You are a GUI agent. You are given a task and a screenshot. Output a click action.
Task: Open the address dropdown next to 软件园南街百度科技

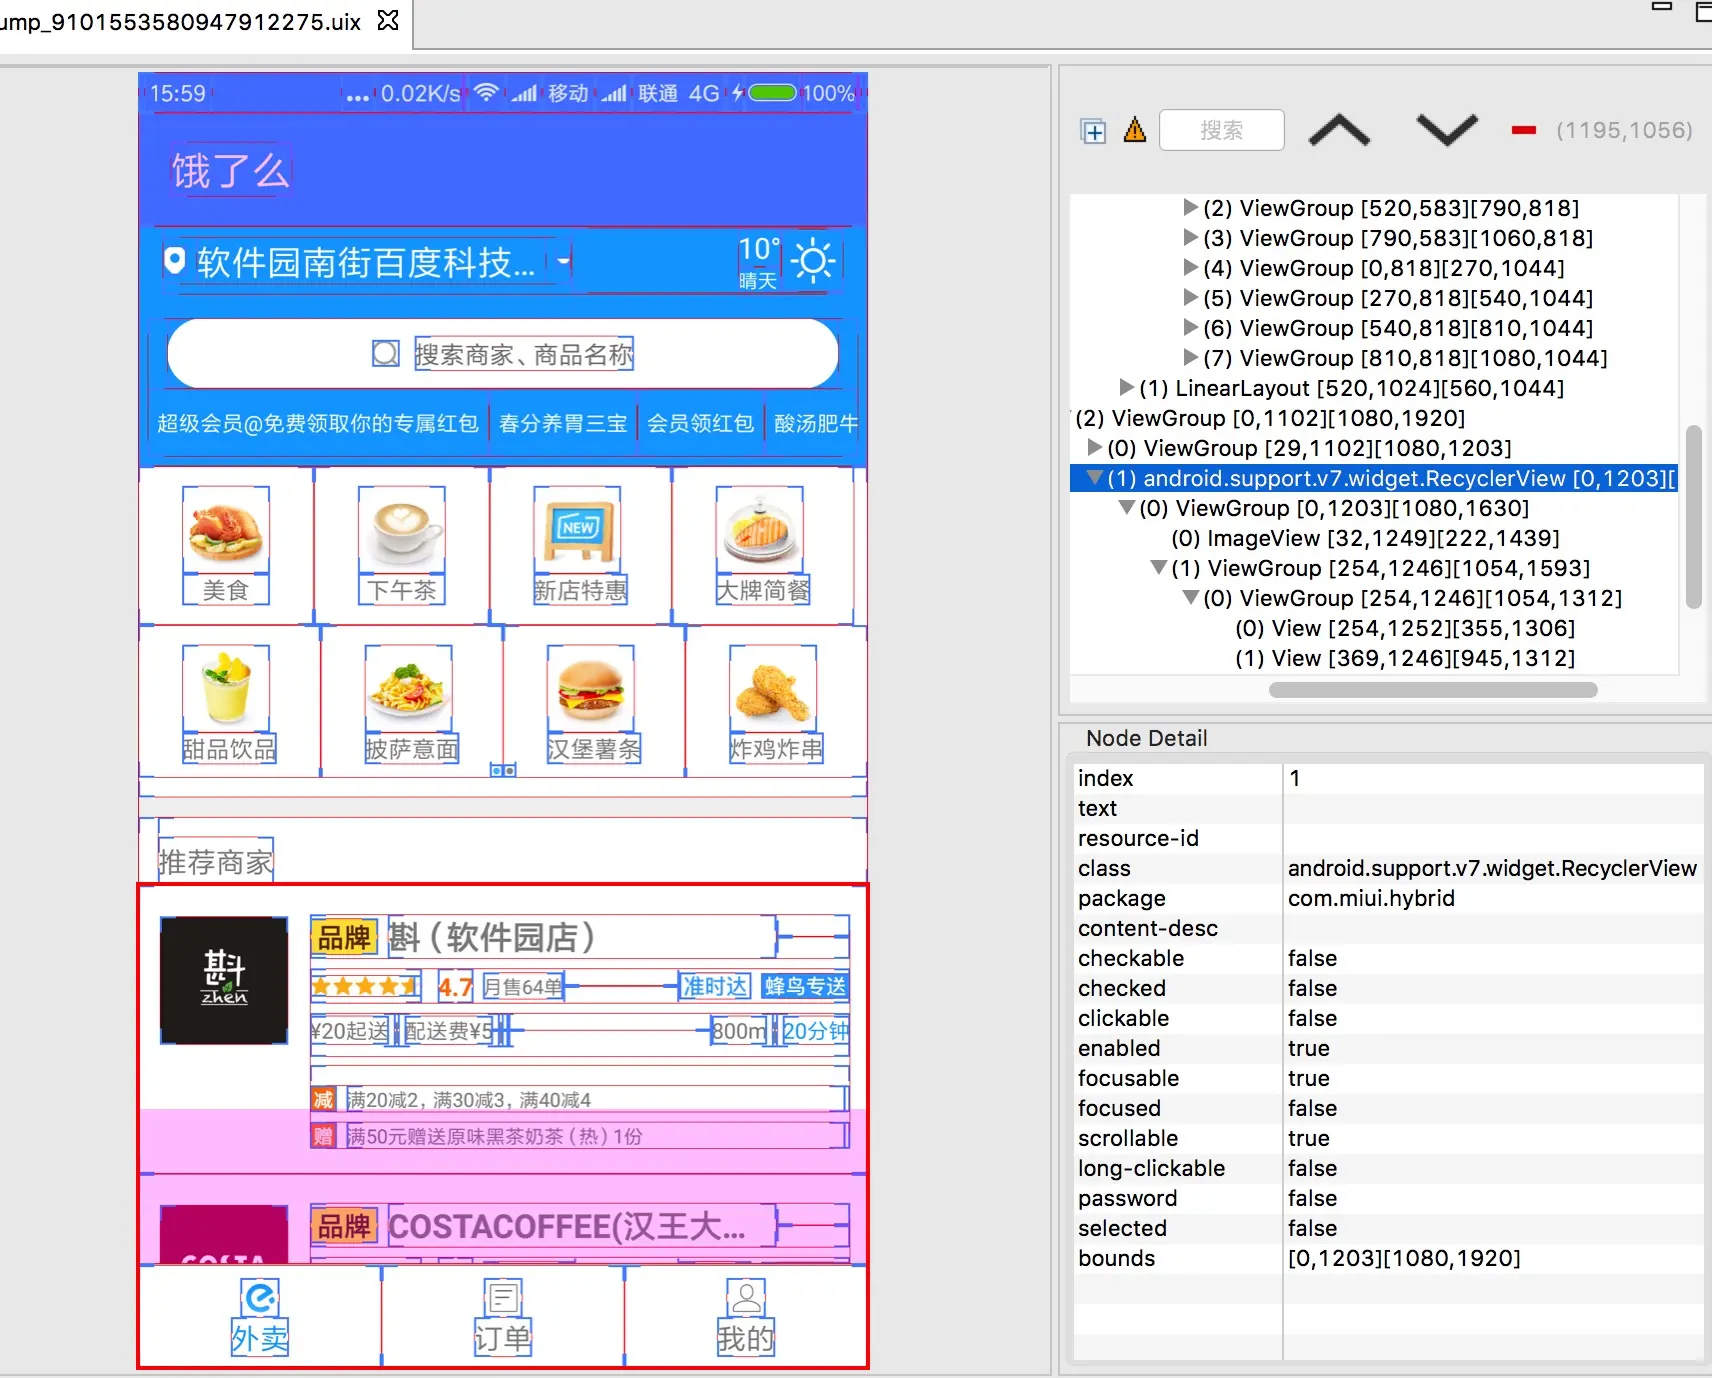[563, 261]
